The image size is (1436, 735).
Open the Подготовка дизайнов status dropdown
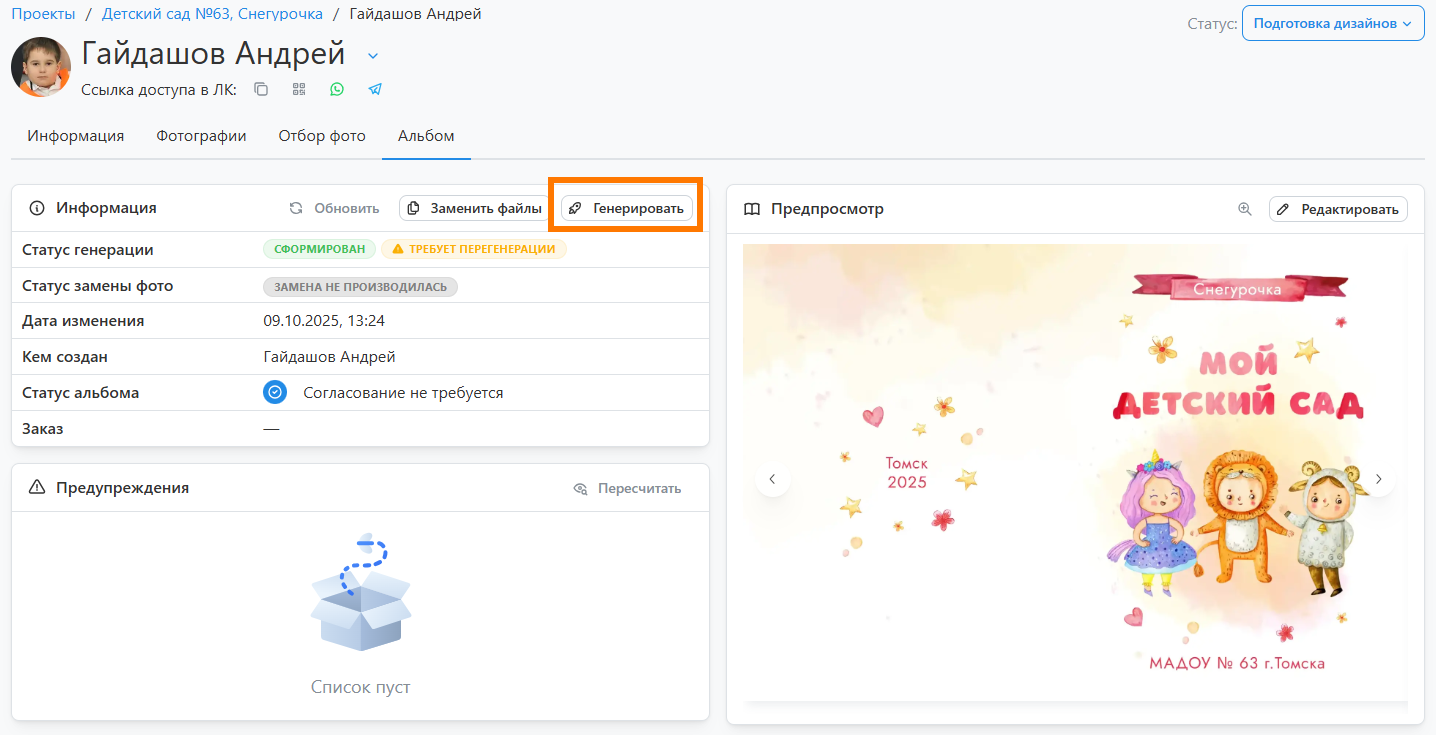coord(1332,24)
